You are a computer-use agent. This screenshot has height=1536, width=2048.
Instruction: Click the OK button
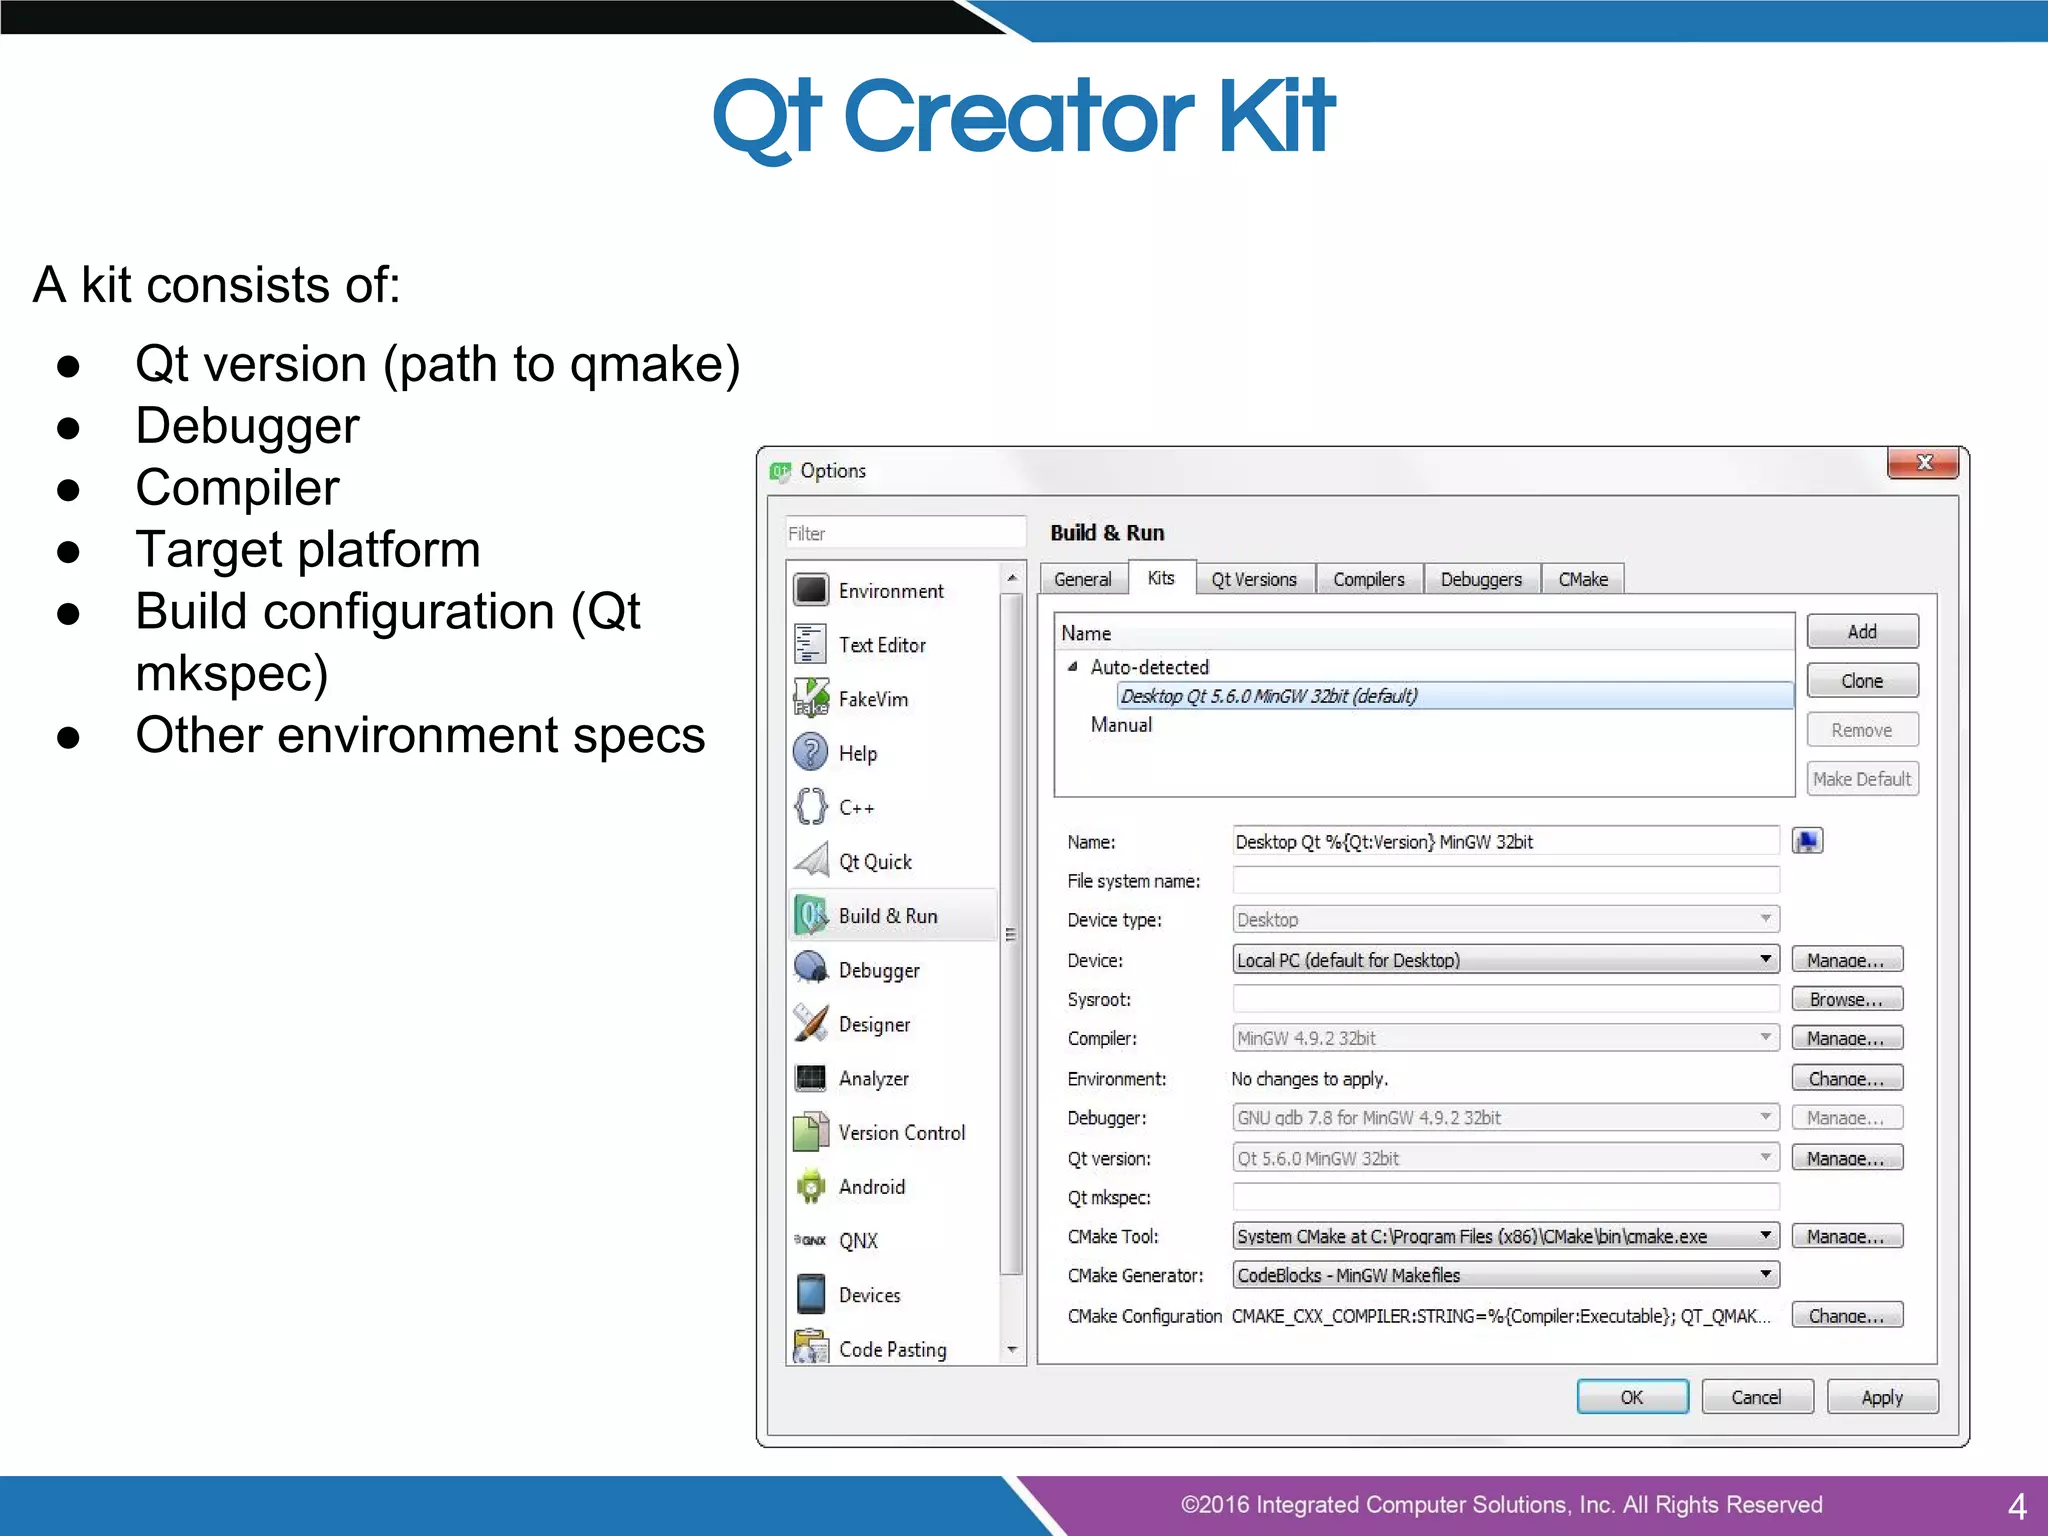1632,1396
